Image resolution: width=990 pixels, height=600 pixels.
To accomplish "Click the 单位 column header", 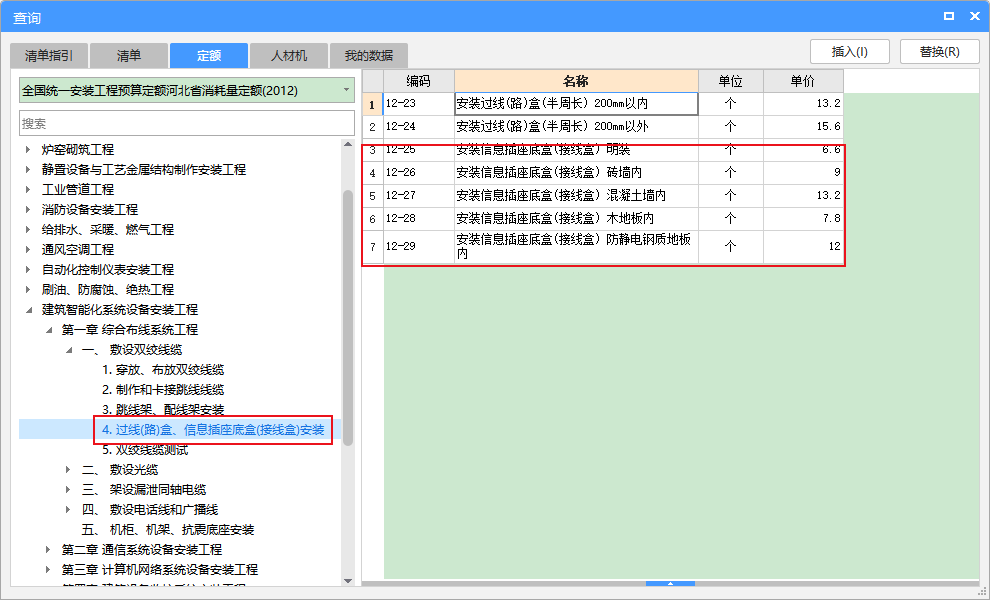I will 731,81.
